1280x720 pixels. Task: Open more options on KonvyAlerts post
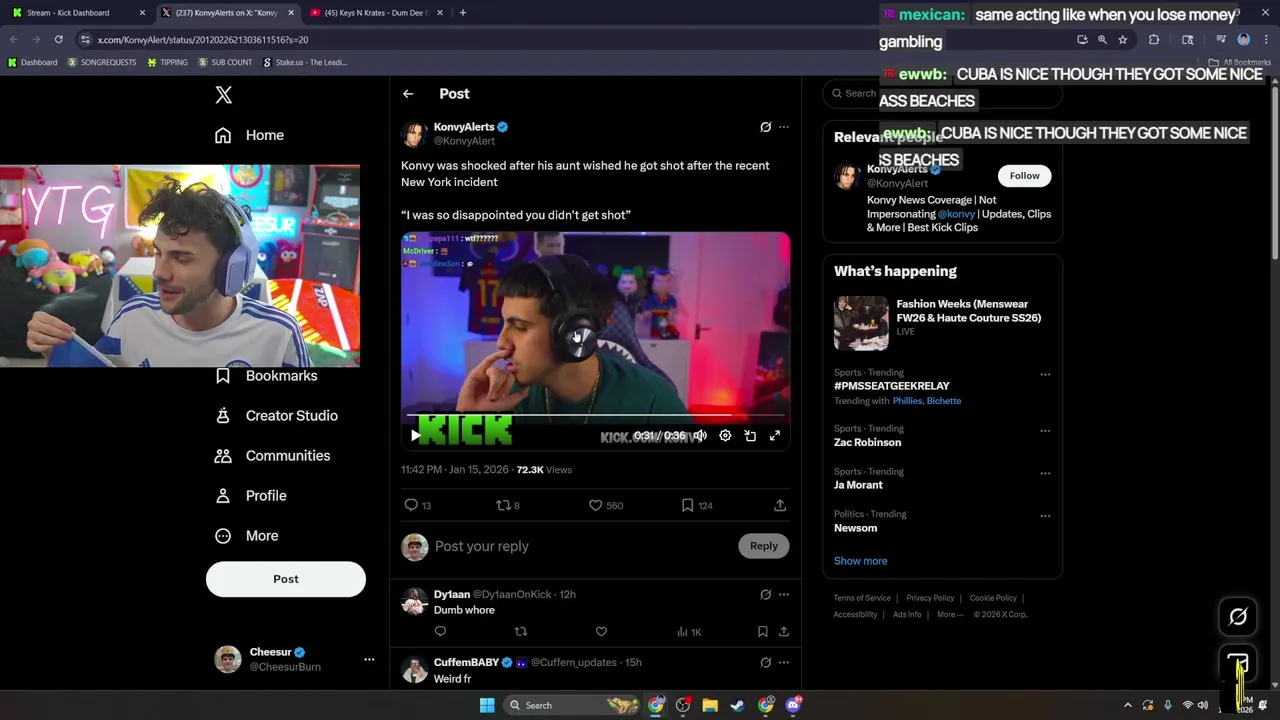pos(784,127)
